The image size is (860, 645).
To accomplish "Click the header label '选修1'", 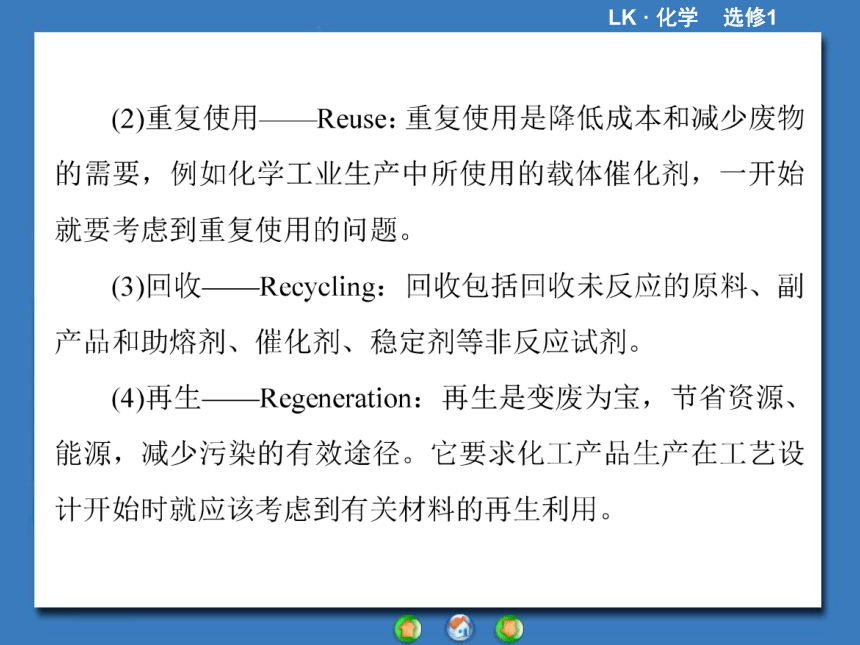I will [750, 18].
